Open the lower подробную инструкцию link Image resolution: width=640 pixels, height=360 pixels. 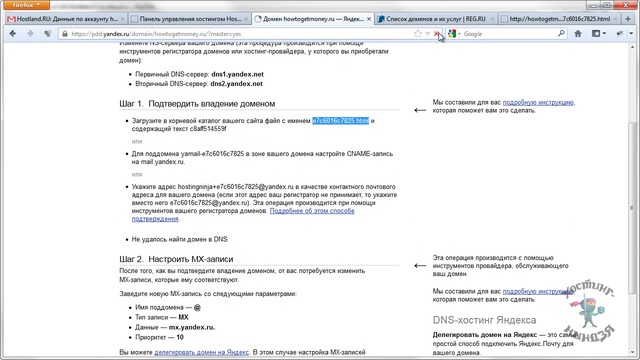(538, 291)
